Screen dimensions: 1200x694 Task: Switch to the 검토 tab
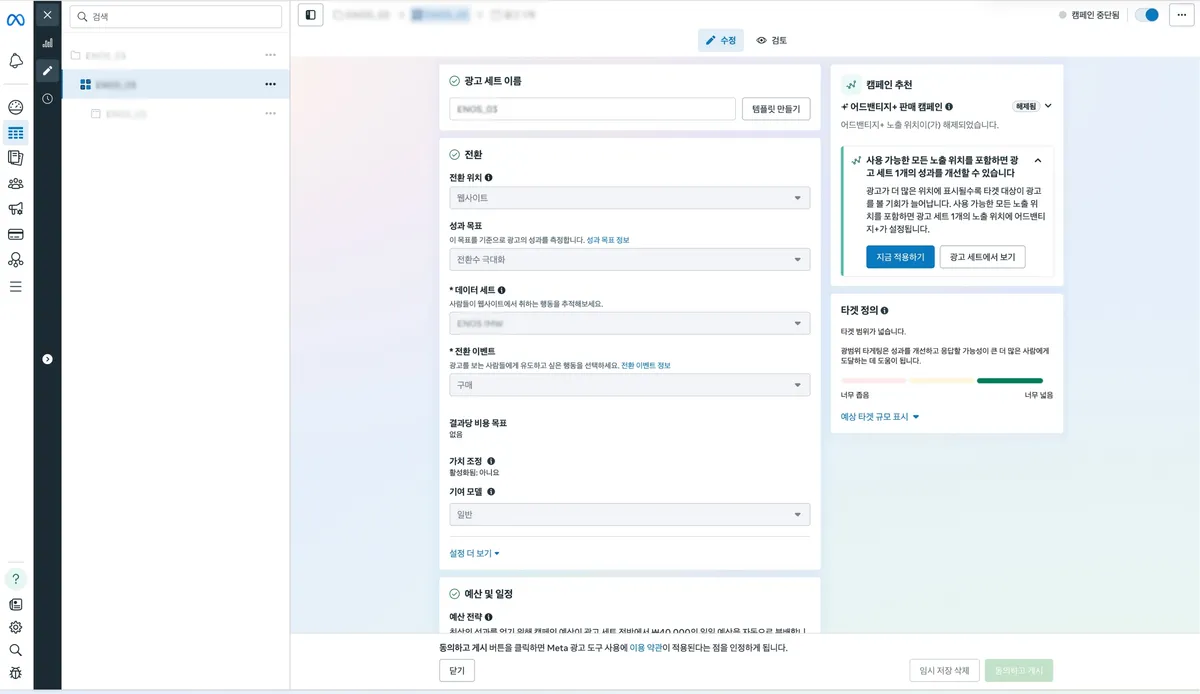tap(771, 40)
